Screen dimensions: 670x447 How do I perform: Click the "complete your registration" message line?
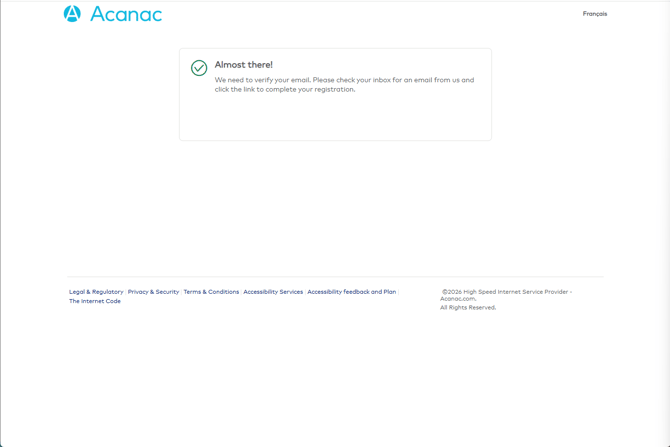point(284,89)
